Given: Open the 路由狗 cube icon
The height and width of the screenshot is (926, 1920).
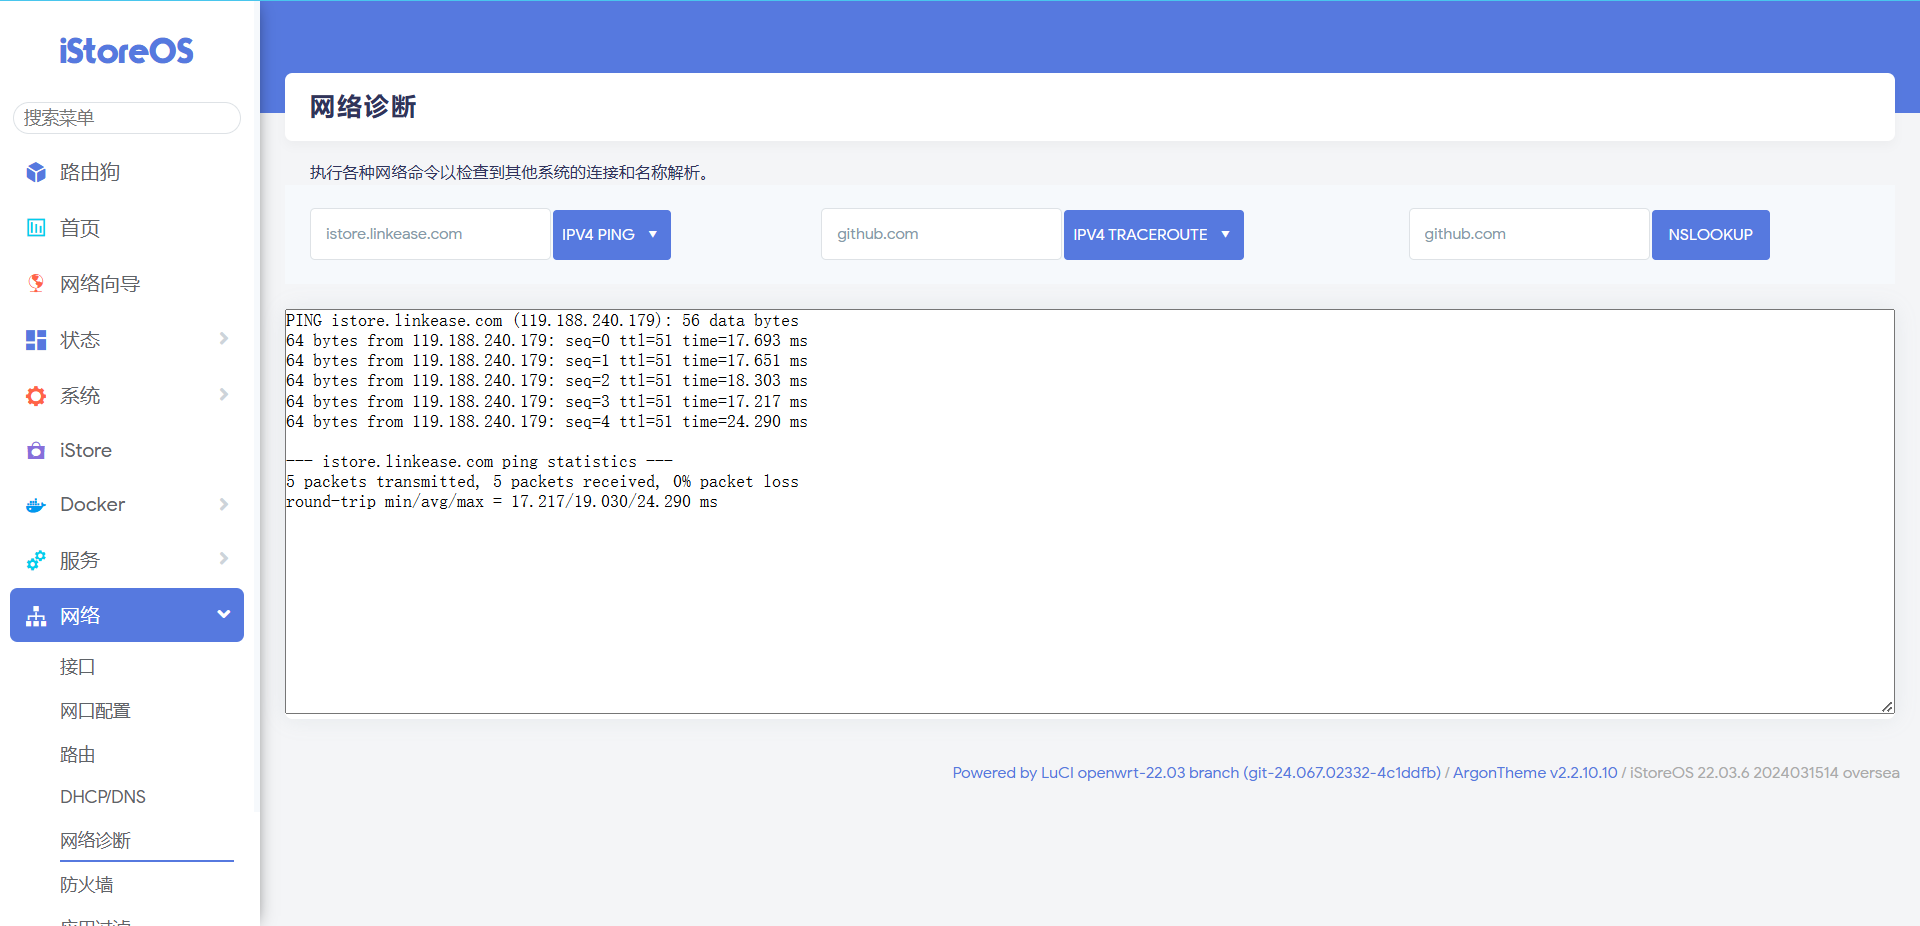Looking at the screenshot, I should click(36, 172).
